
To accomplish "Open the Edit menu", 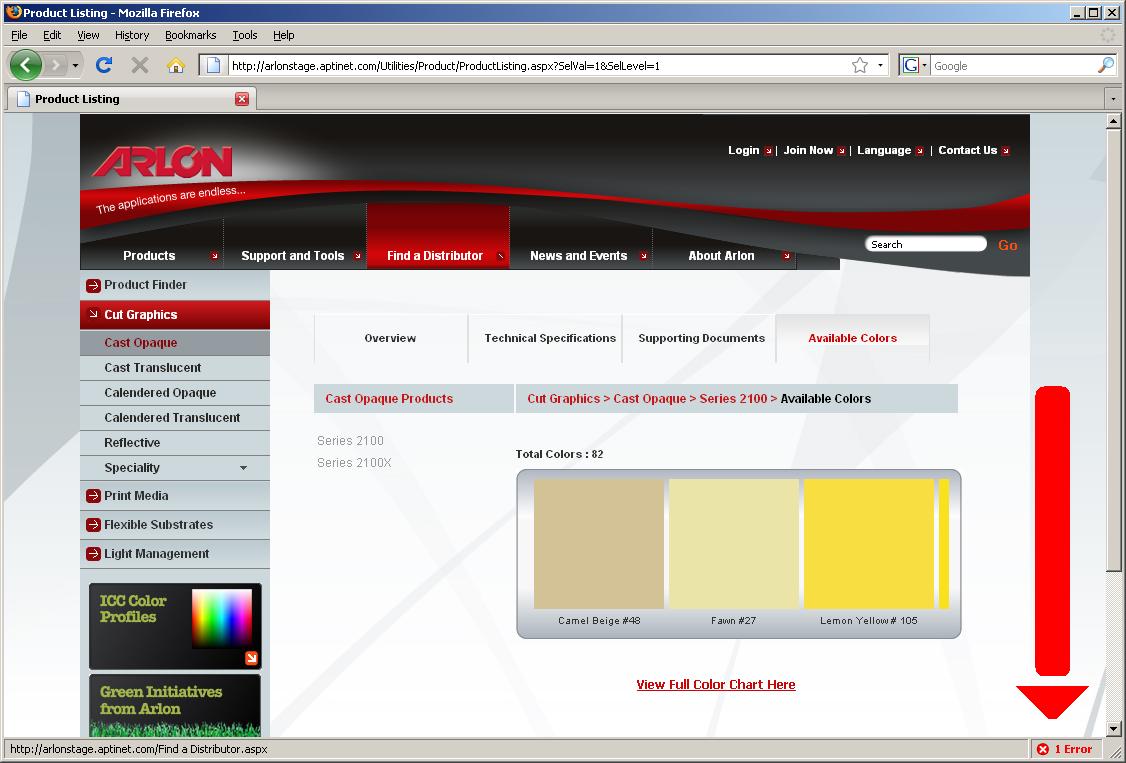I will click(52, 35).
